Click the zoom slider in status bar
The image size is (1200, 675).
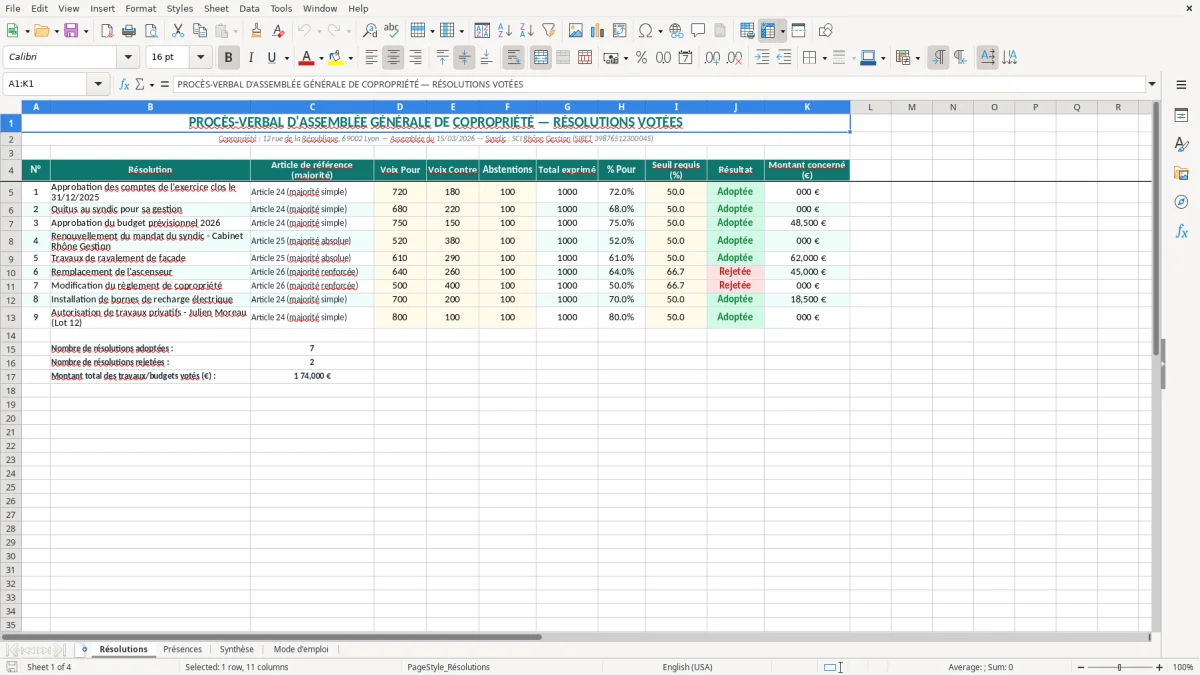click(1119, 667)
